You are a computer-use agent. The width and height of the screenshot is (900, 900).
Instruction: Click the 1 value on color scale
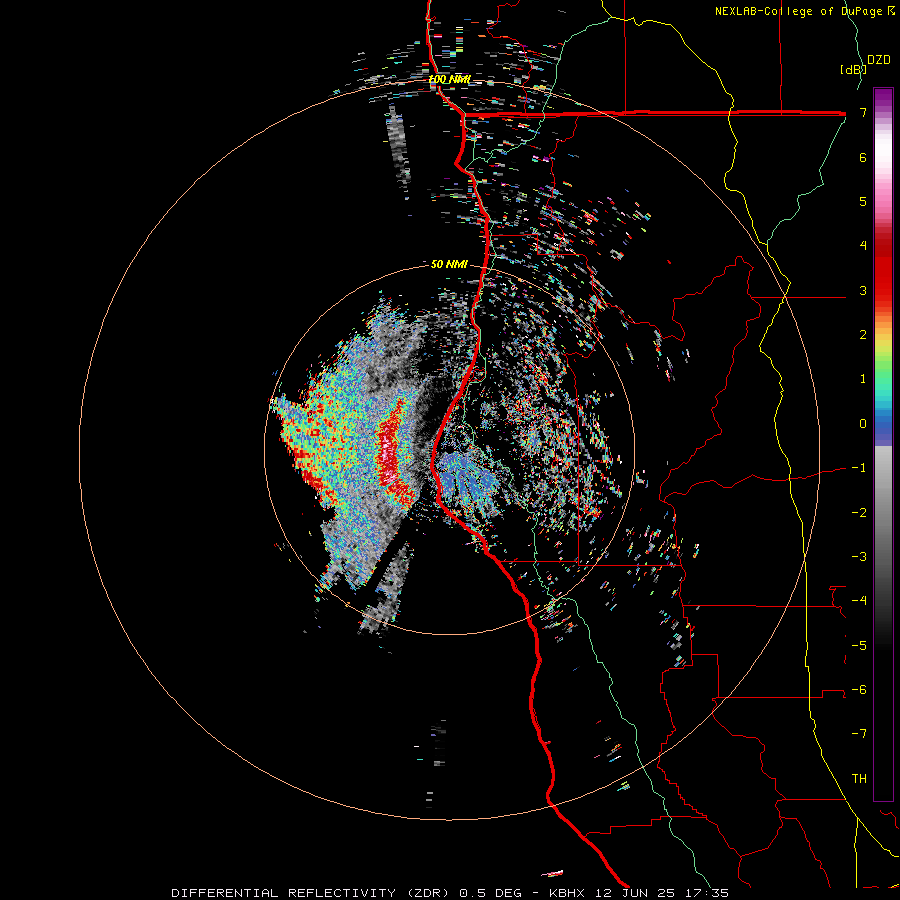(863, 378)
